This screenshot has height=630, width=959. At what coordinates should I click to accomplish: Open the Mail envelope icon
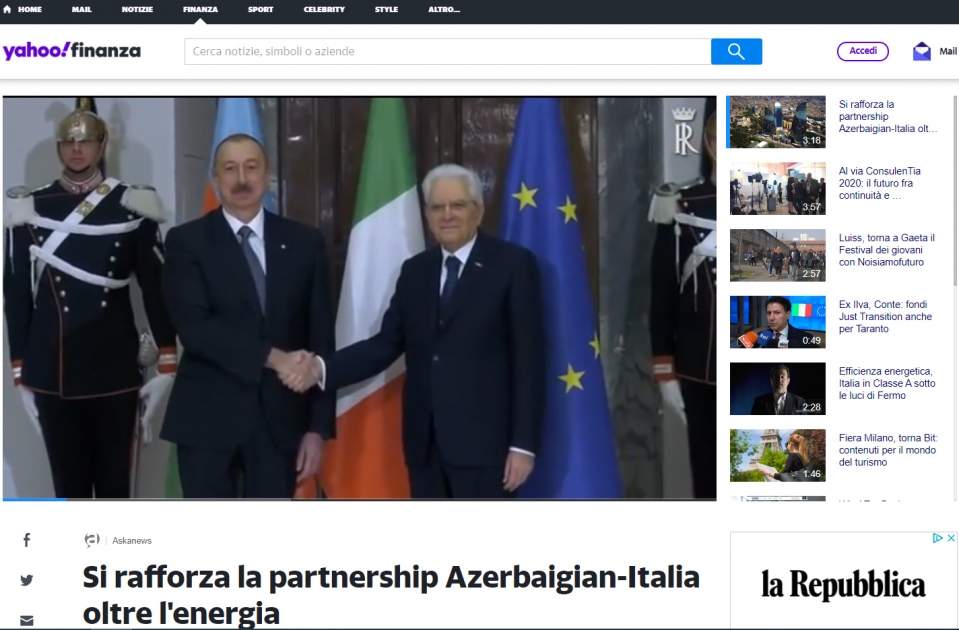pyautogui.click(x=922, y=51)
